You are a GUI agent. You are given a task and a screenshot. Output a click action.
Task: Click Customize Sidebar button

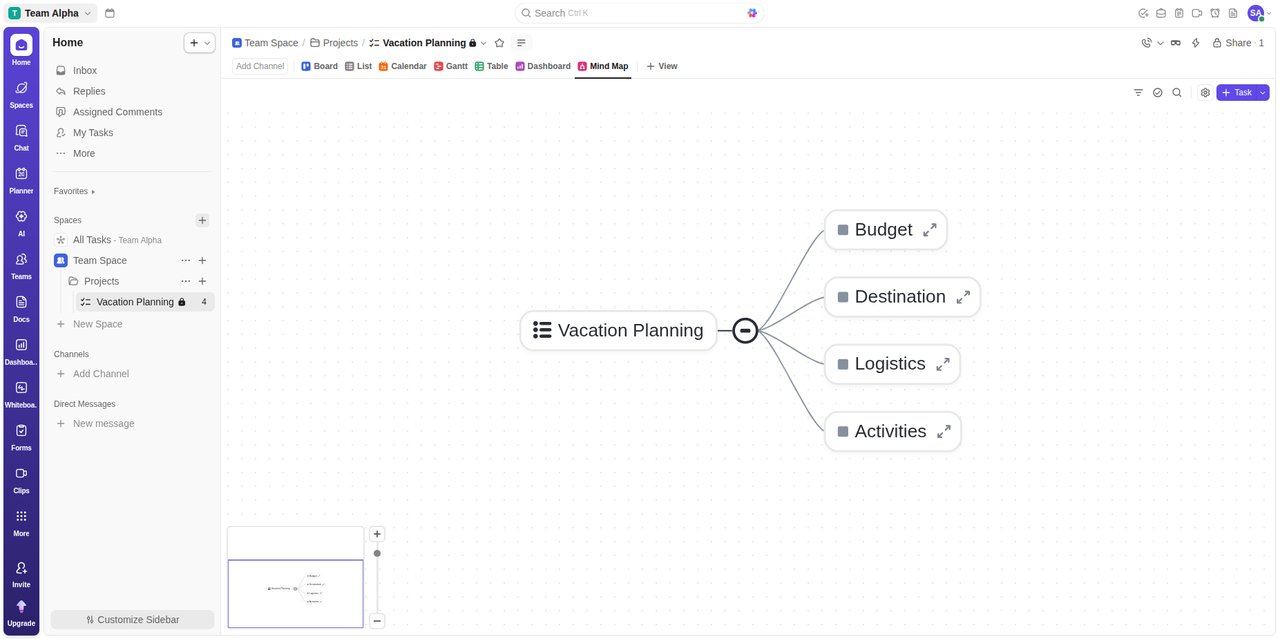[x=133, y=619]
